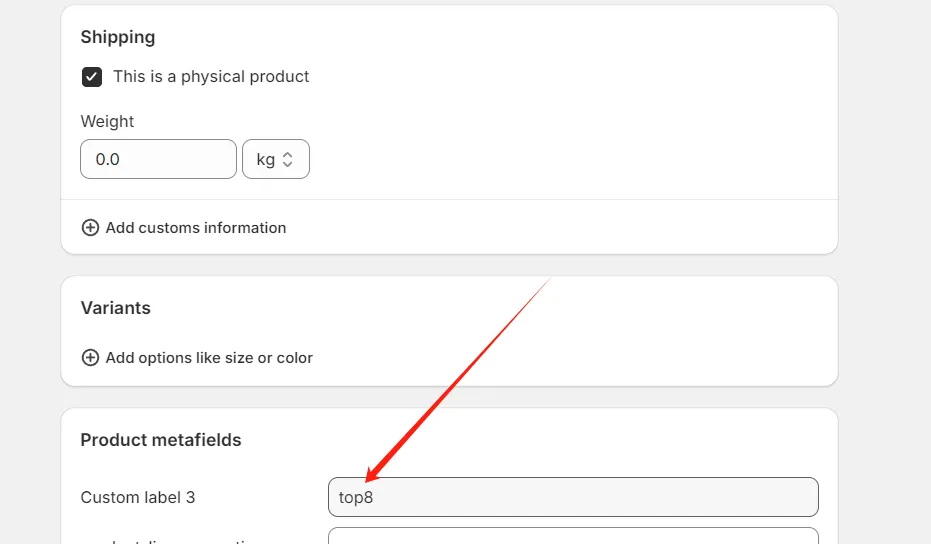Click the Weight input field showing 0.0

point(158,159)
